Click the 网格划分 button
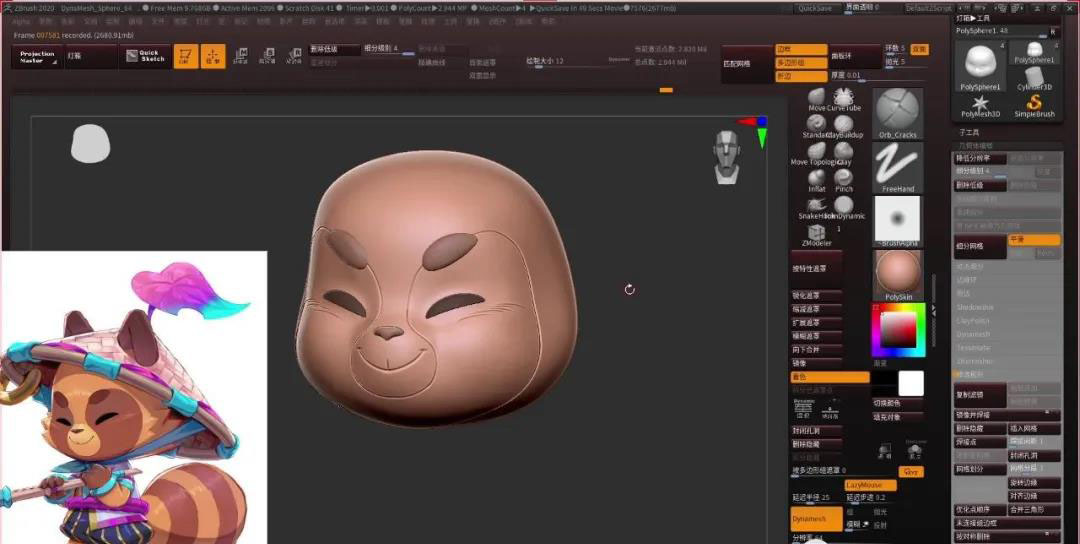The height and width of the screenshot is (544, 1080). tap(980, 470)
